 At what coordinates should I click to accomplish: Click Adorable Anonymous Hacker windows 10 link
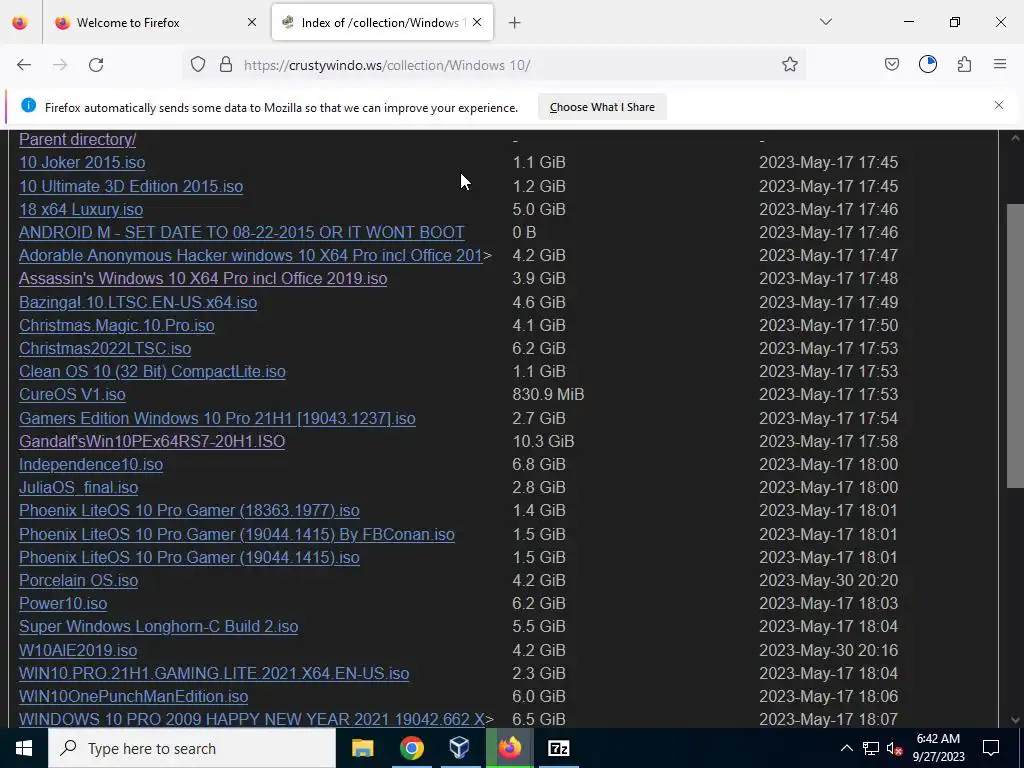coord(251,255)
